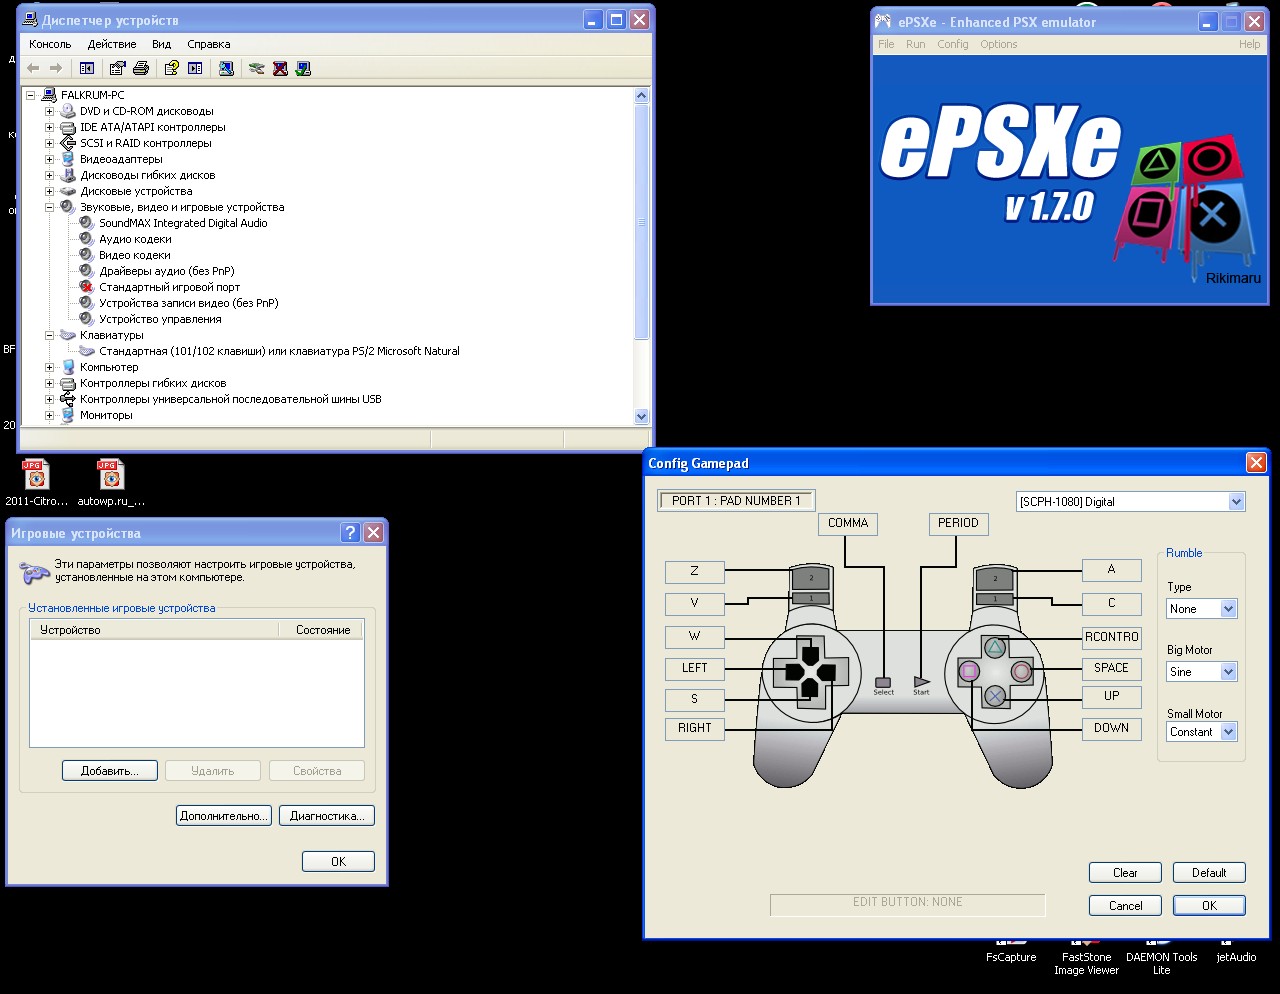Select the Properties icon in Device Manager toolbar
Screen dimensions: 1280x994
(117, 68)
